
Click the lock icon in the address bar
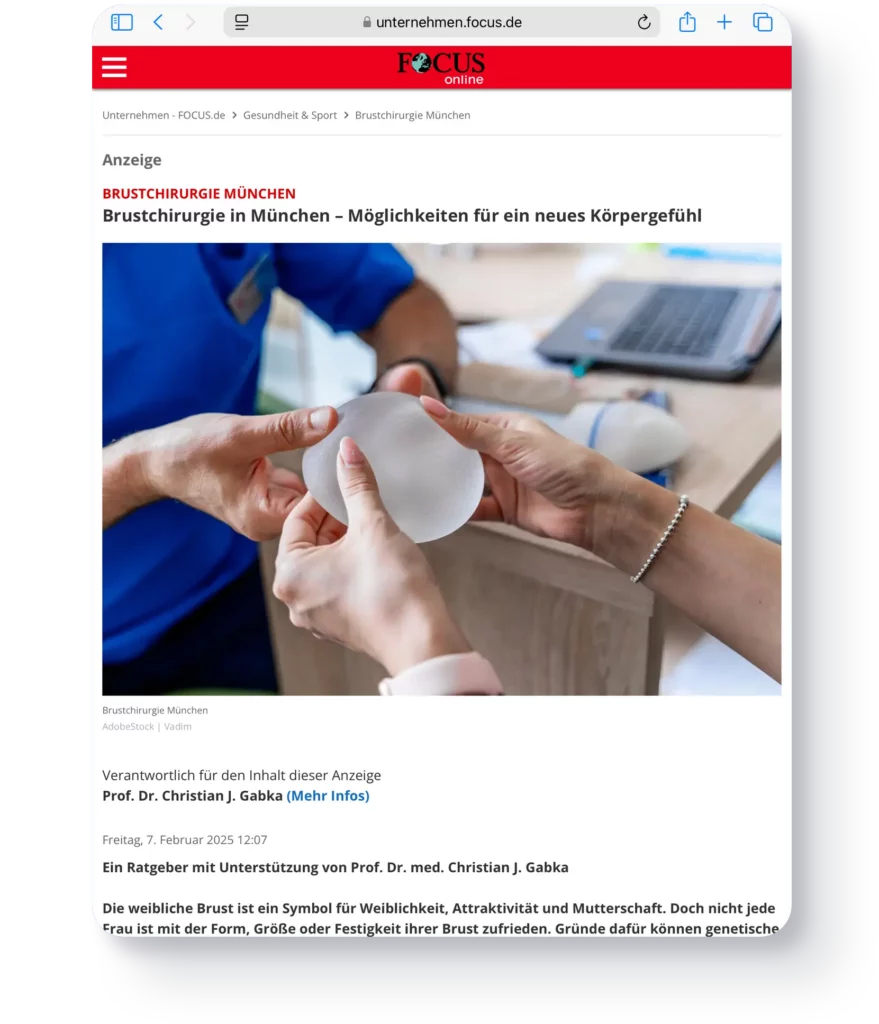[x=367, y=22]
